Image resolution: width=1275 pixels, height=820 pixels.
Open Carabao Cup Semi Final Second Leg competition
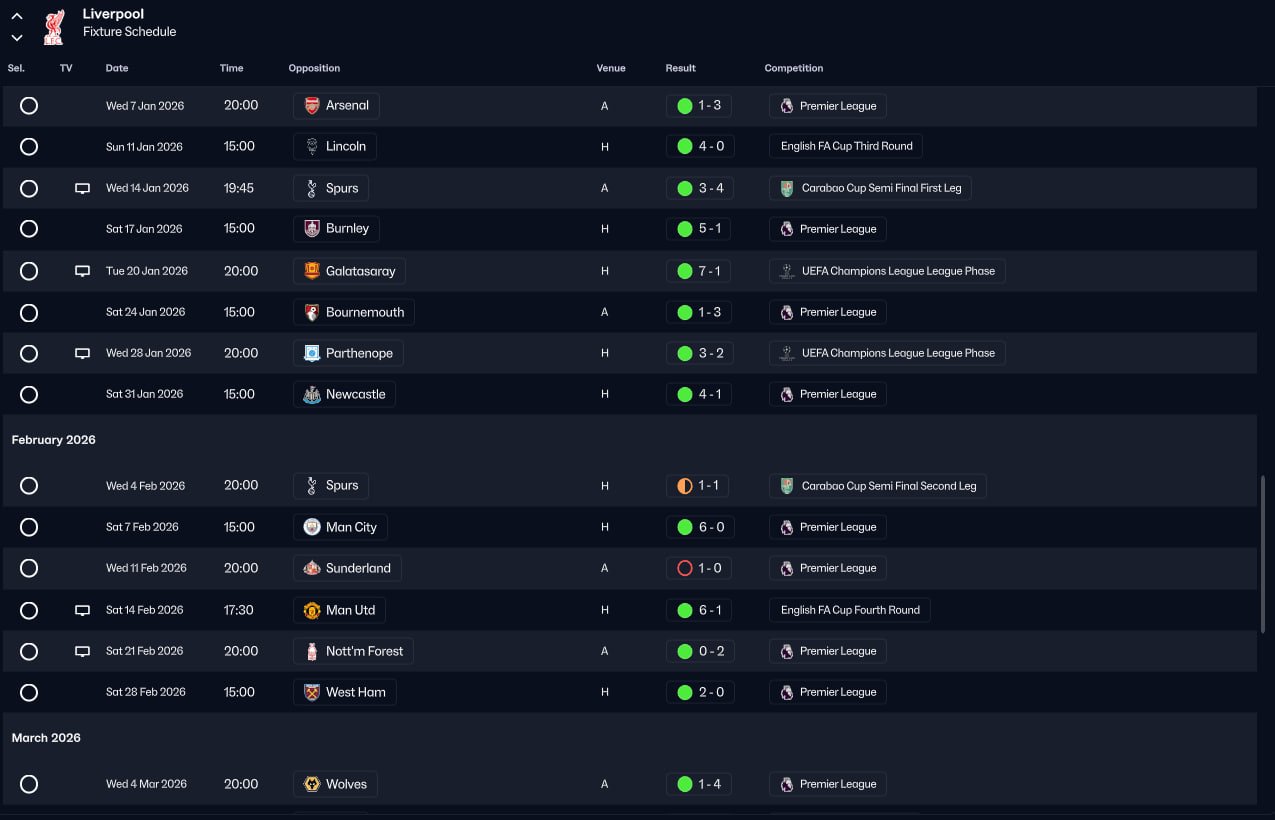[878, 486]
